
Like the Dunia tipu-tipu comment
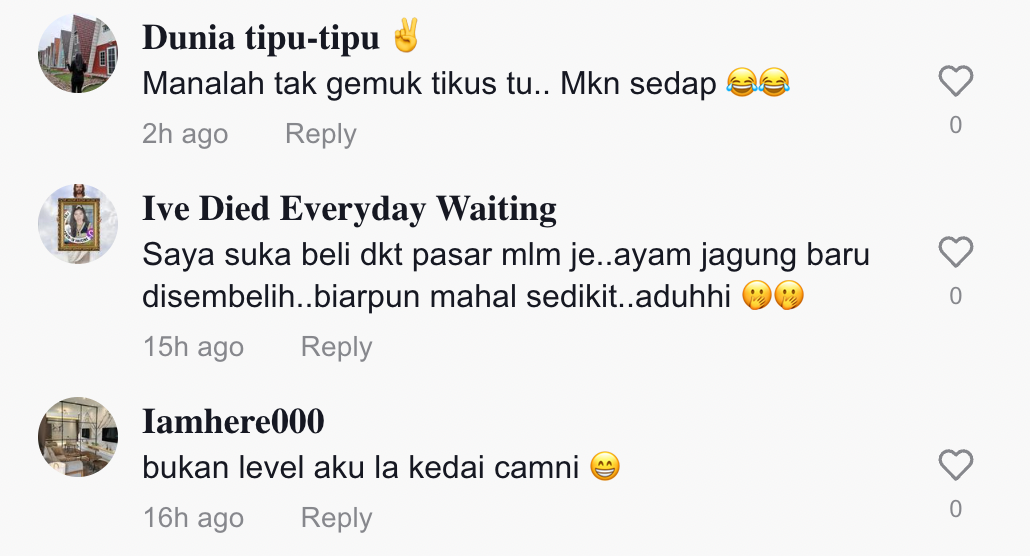[x=955, y=81]
